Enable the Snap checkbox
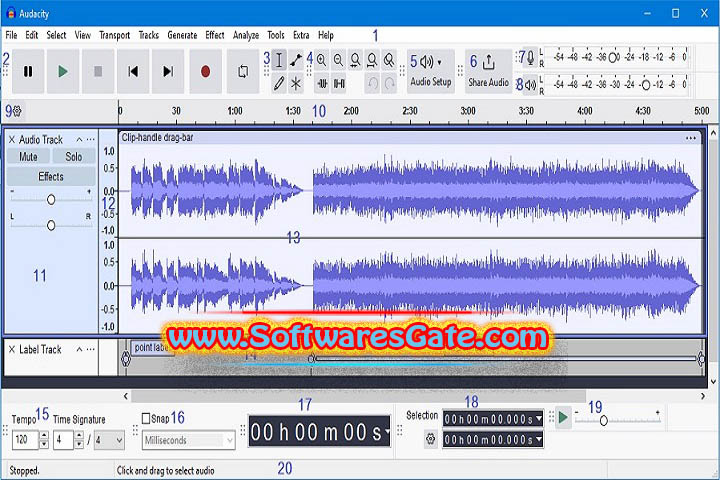The height and width of the screenshot is (480, 720). 146,418
